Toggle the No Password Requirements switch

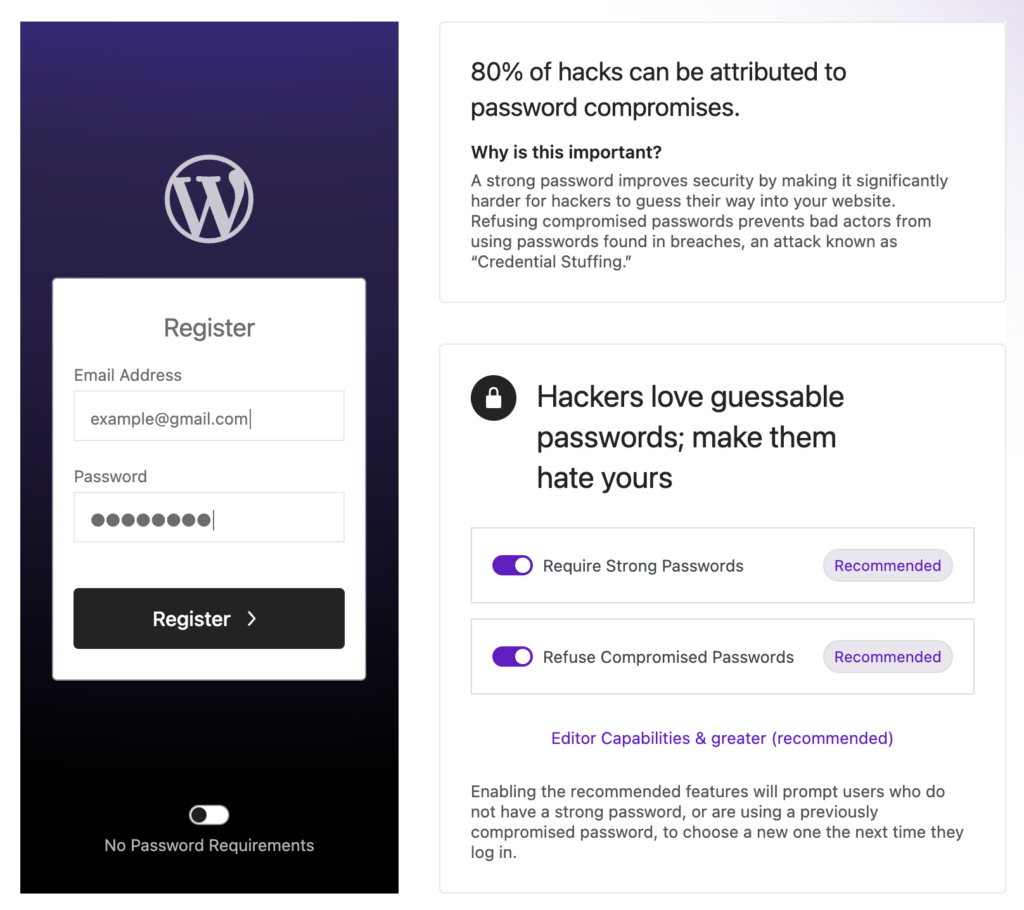pyautogui.click(x=209, y=815)
